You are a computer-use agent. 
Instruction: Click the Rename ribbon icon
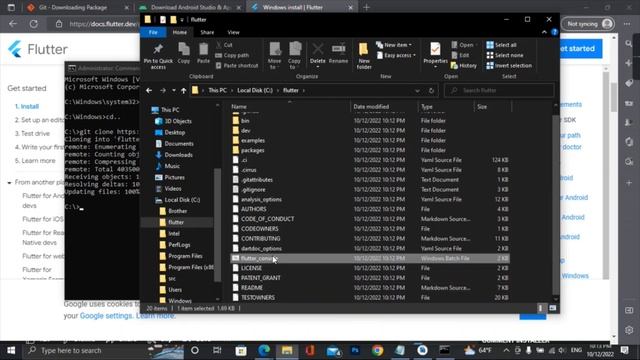(338, 53)
